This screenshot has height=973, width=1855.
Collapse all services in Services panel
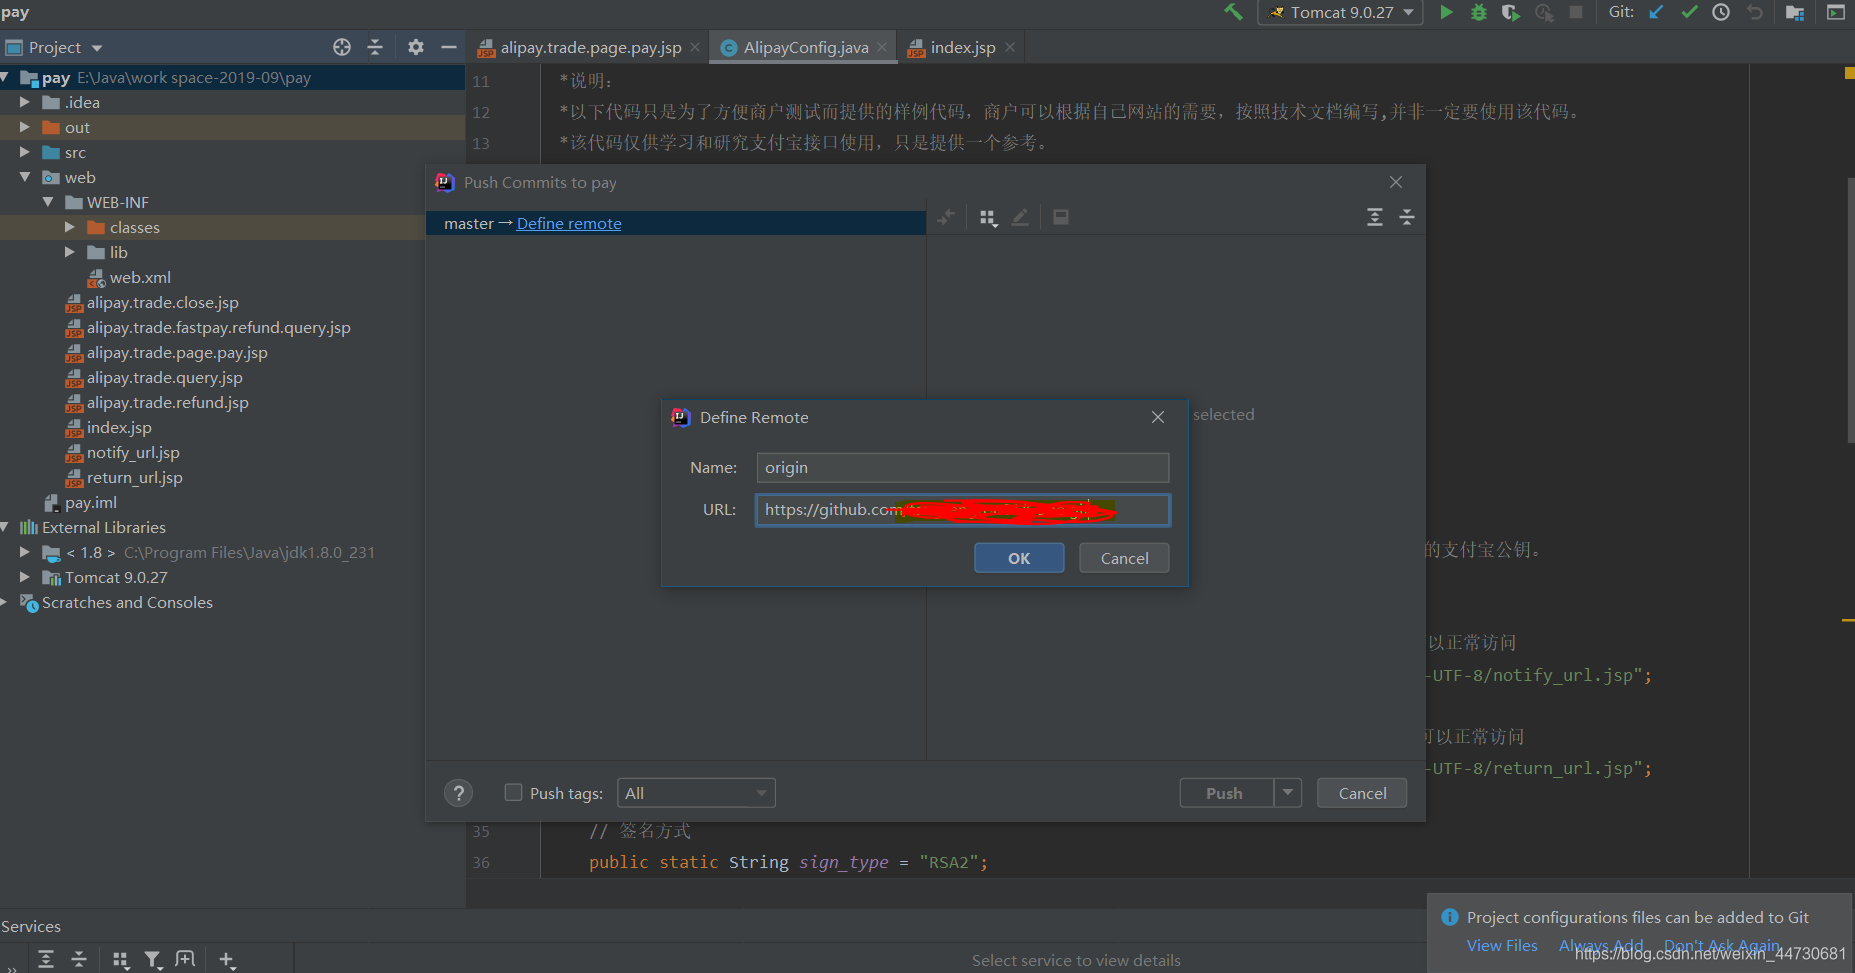click(x=79, y=959)
